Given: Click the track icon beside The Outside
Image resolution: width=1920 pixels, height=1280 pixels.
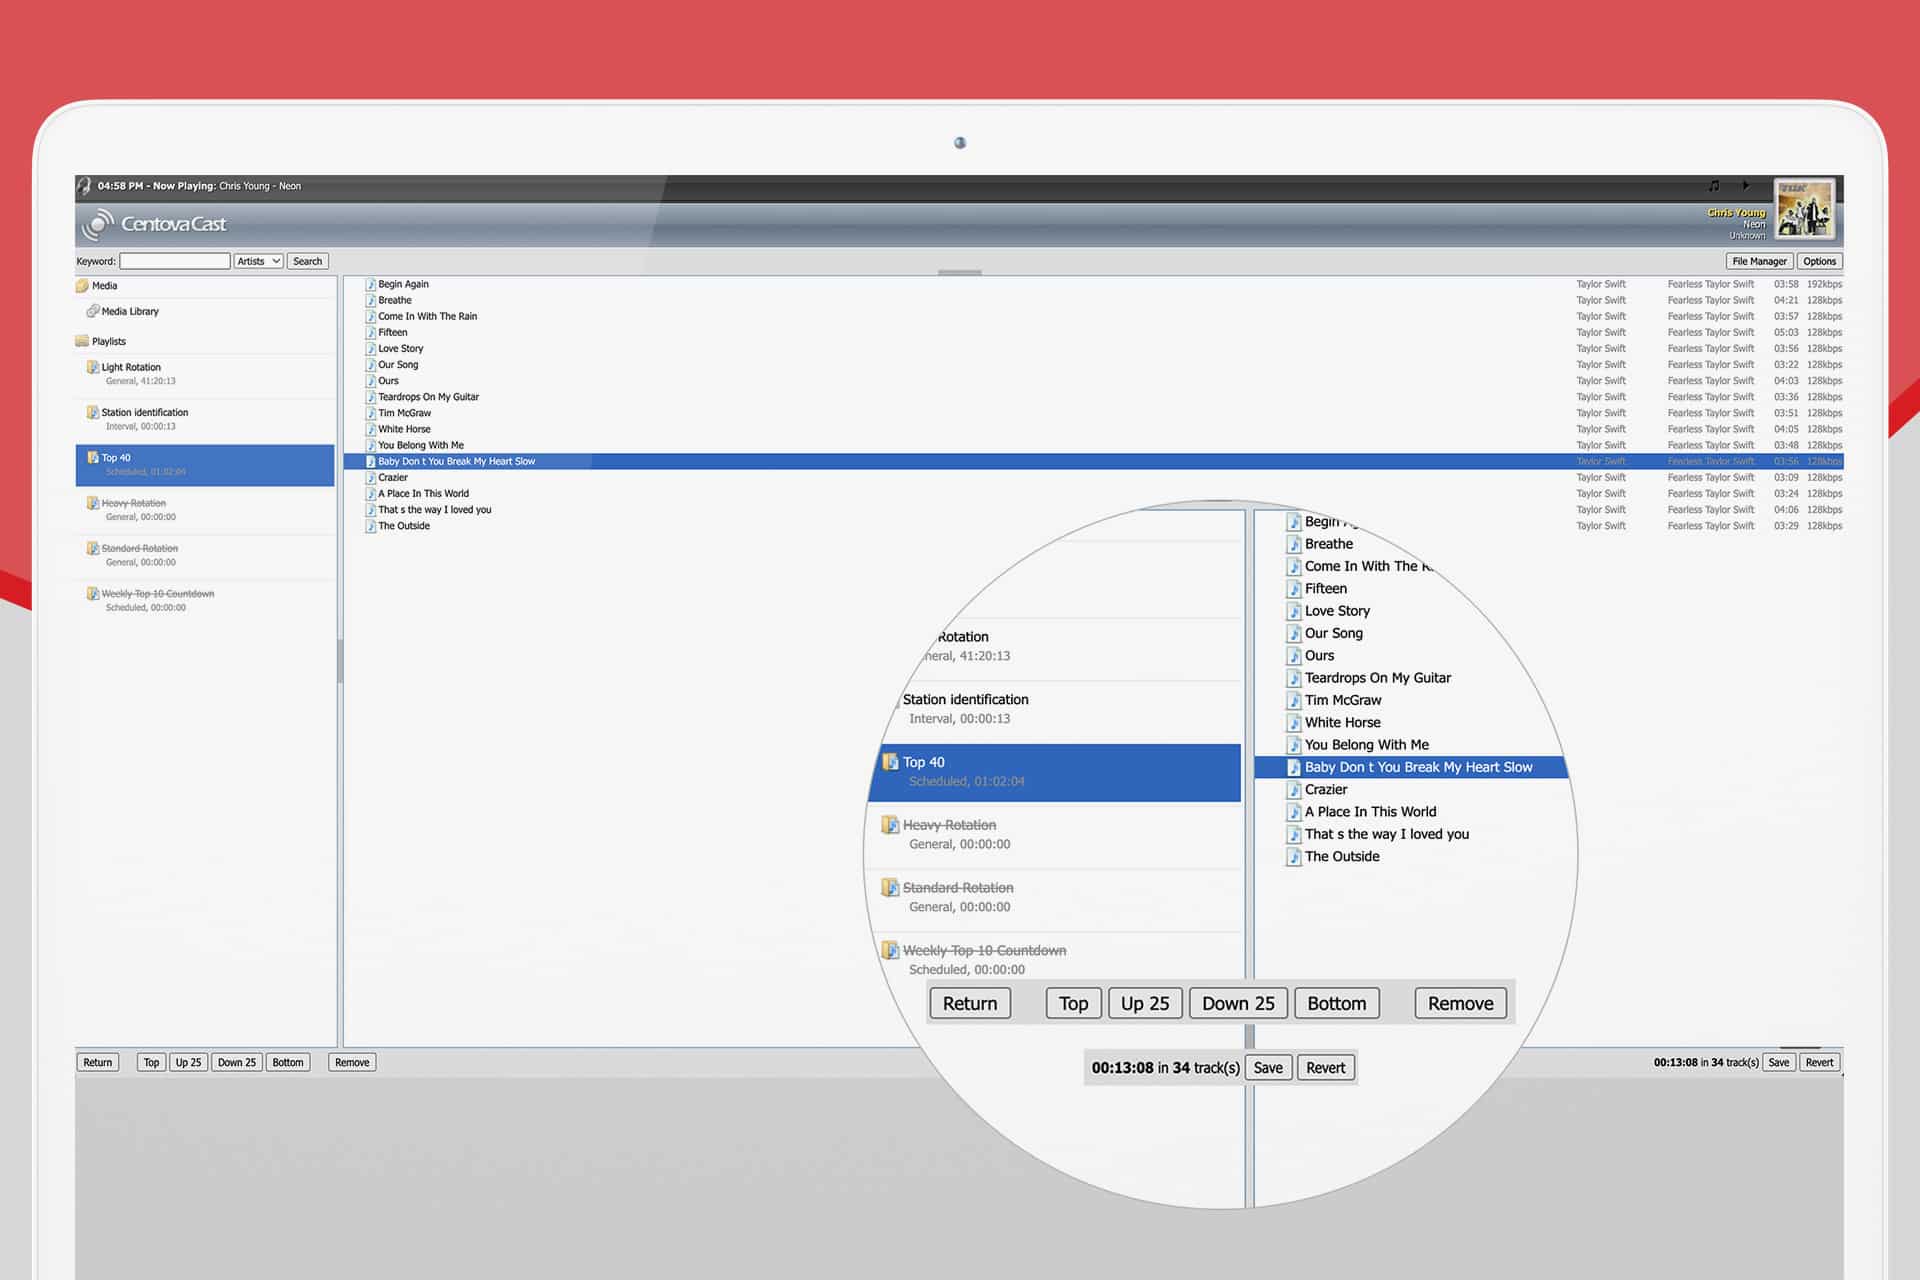Looking at the screenshot, I should (371, 526).
